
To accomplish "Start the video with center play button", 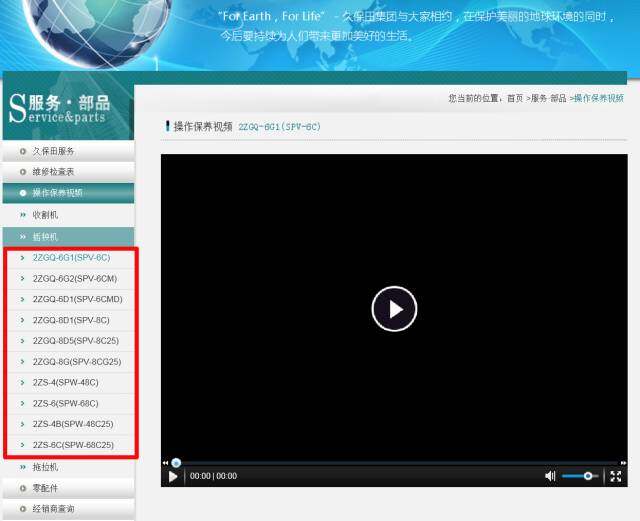I will 394,309.
